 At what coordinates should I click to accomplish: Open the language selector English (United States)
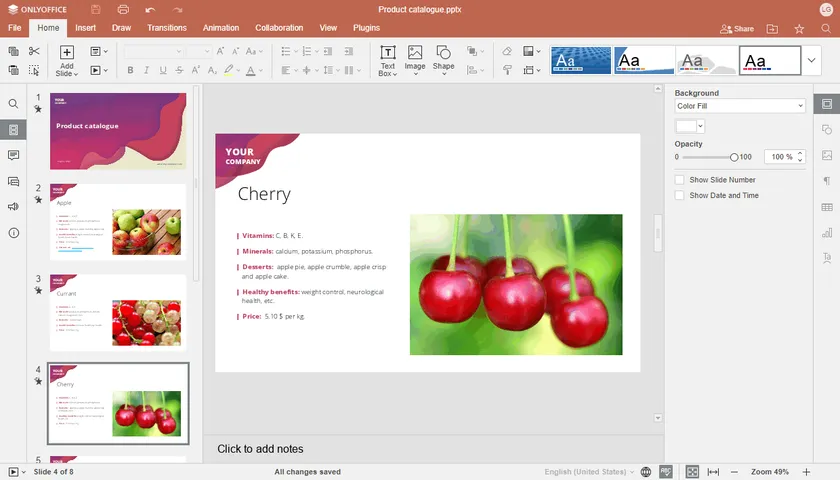pyautogui.click(x=588, y=472)
